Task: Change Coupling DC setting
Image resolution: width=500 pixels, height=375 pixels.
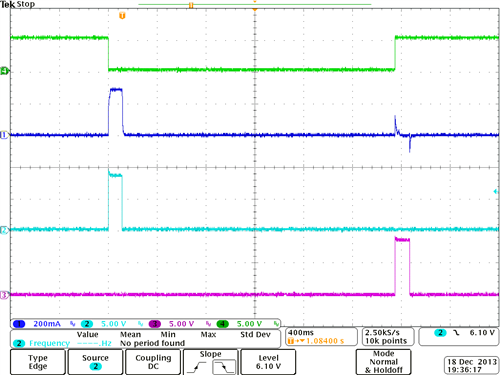Action: [153, 362]
